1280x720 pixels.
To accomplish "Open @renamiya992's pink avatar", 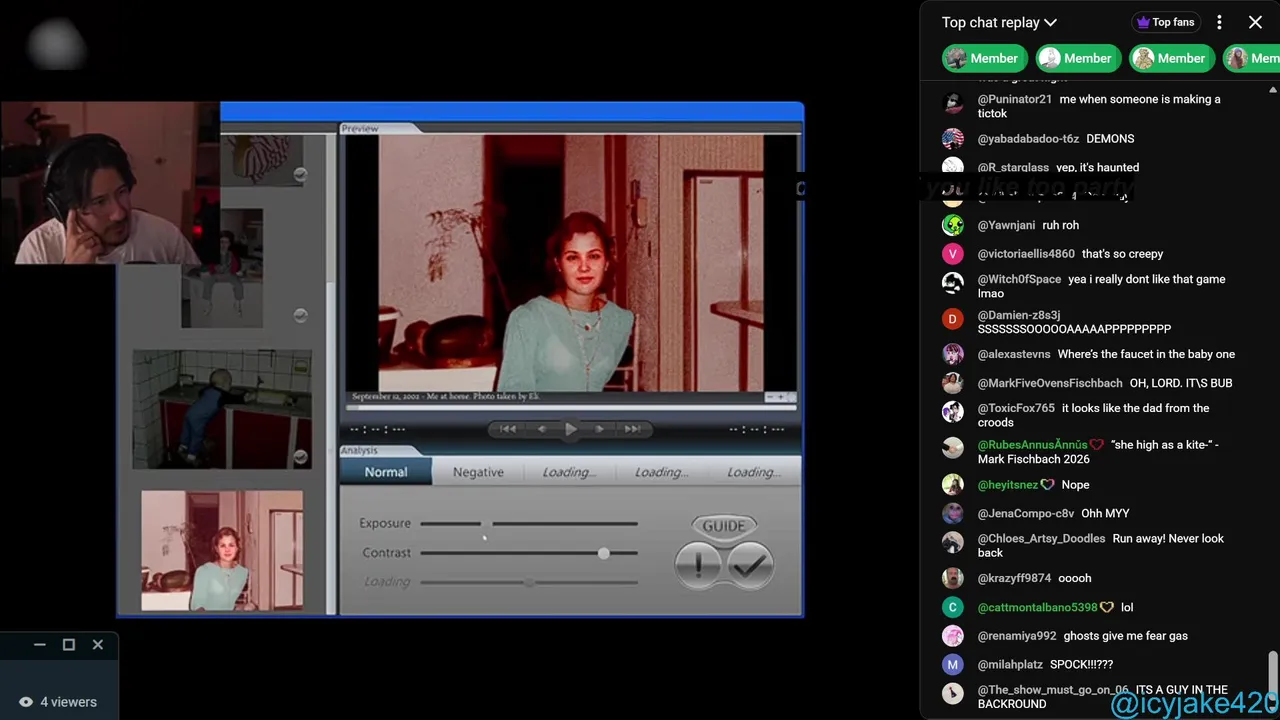I will tap(953, 636).
